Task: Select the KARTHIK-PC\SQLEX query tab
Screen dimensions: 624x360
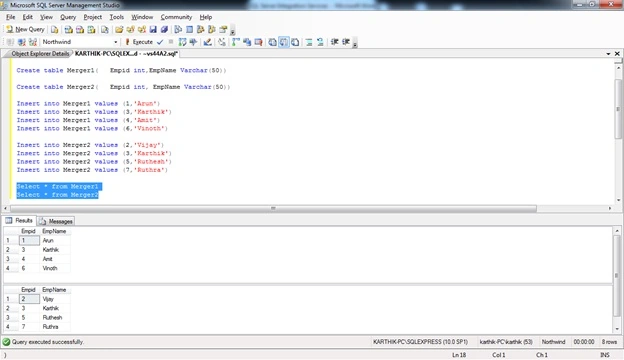Action: coord(126,54)
